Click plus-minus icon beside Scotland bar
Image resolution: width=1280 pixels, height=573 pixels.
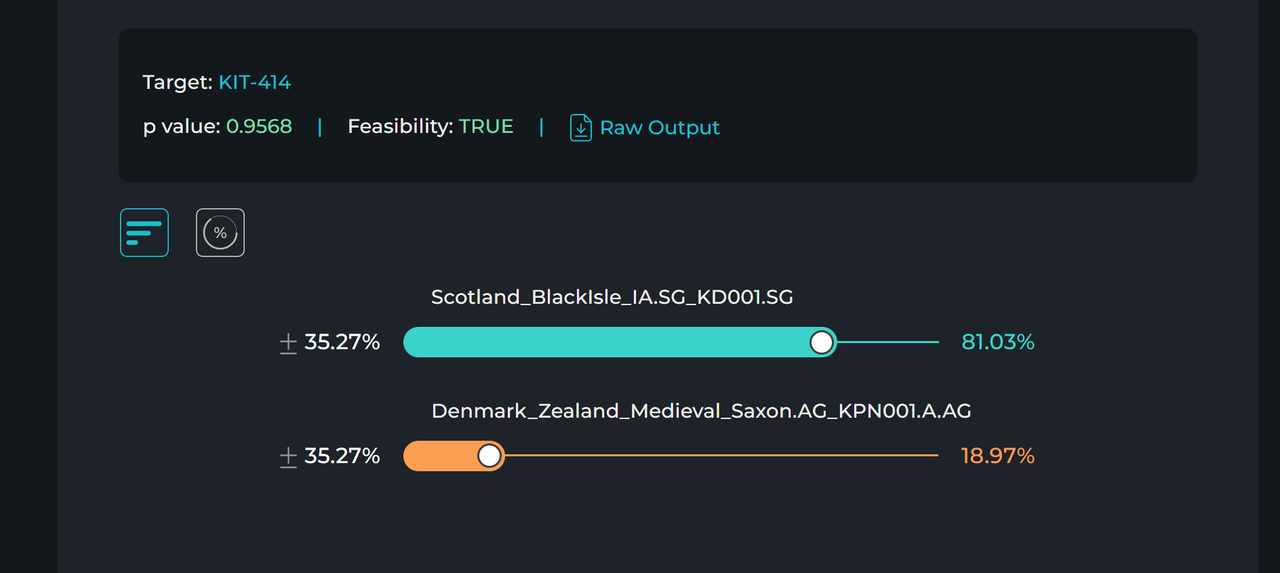[288, 343]
